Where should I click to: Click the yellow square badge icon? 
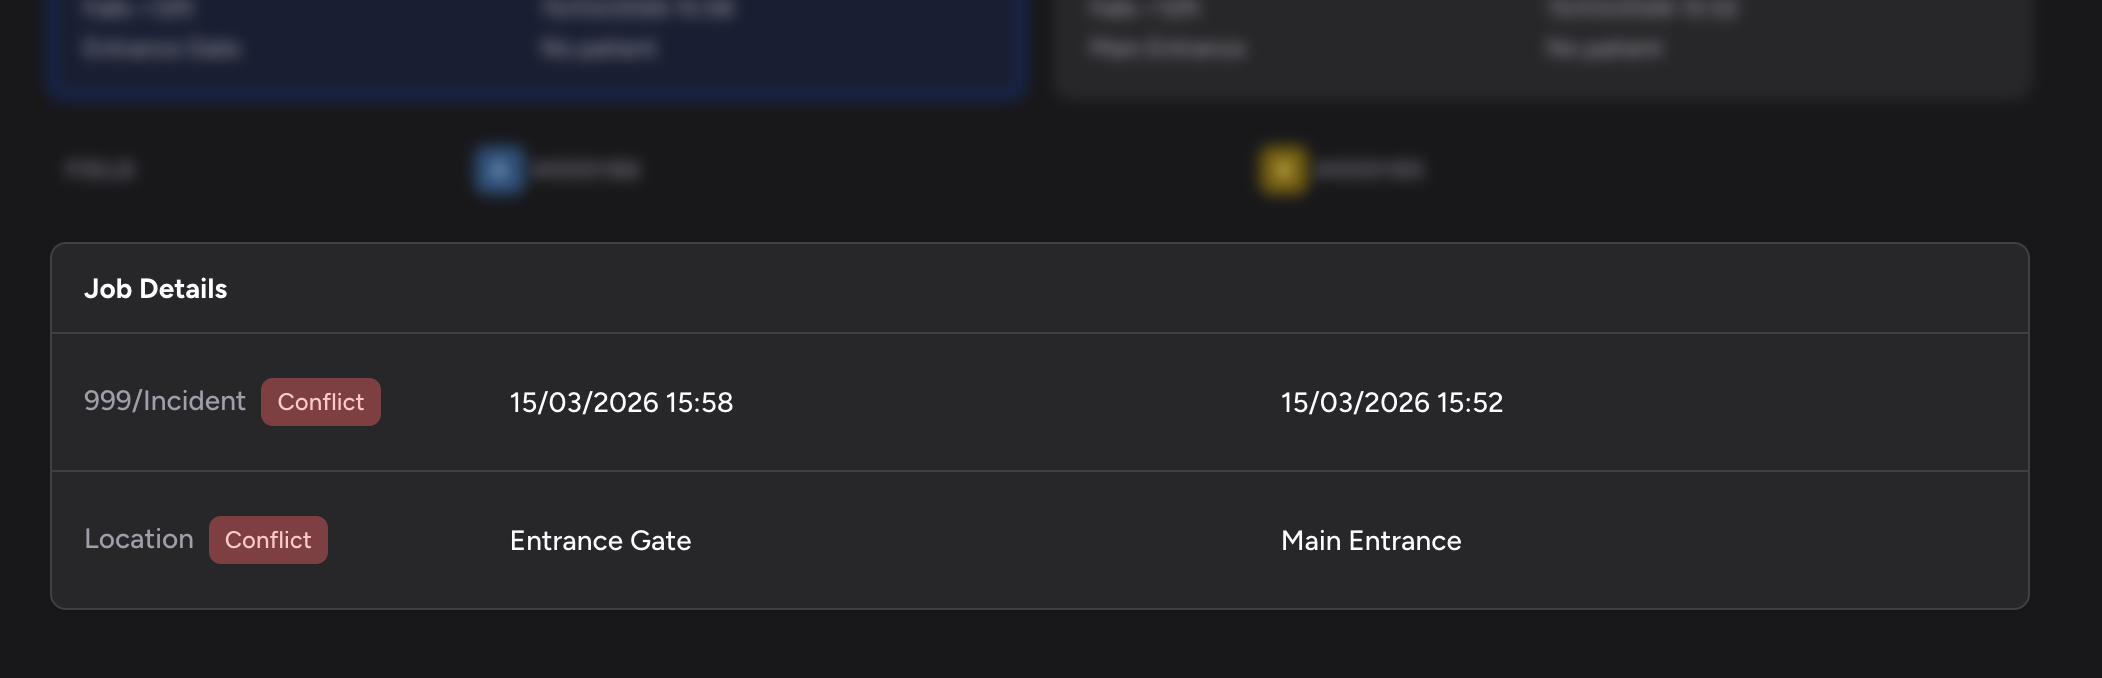click(1283, 169)
